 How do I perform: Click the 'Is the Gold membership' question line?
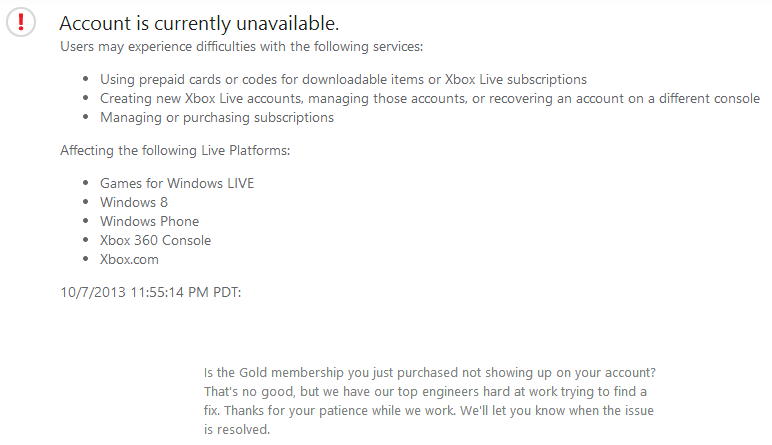pos(429,372)
